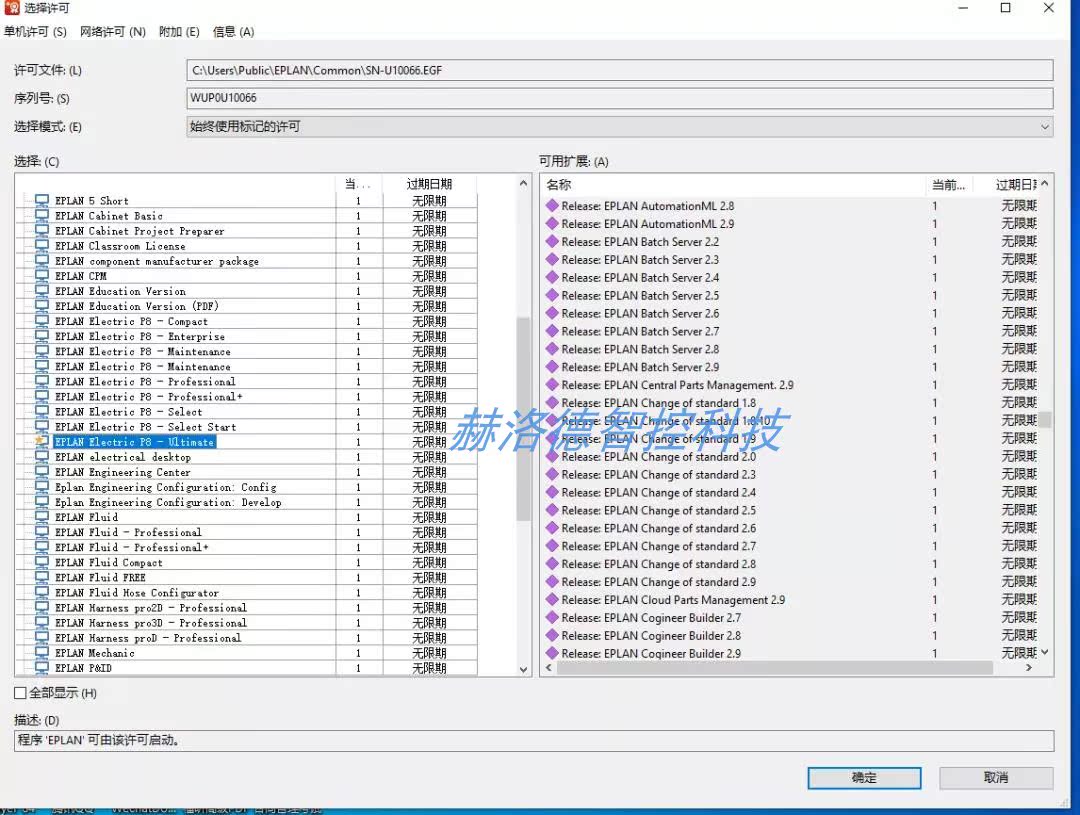Click the diamond icon for EPLAN Batch Server 2.2
This screenshot has height=815, width=1080.
coord(552,241)
